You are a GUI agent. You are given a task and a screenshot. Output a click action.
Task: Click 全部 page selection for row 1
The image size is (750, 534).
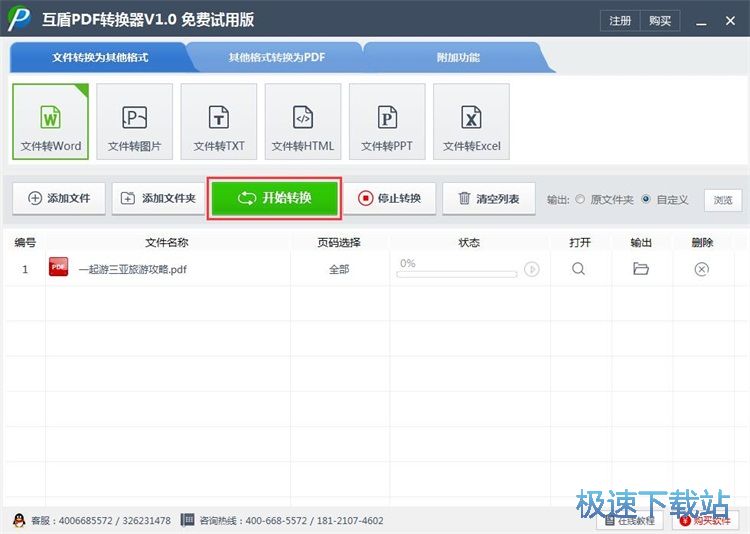339,269
